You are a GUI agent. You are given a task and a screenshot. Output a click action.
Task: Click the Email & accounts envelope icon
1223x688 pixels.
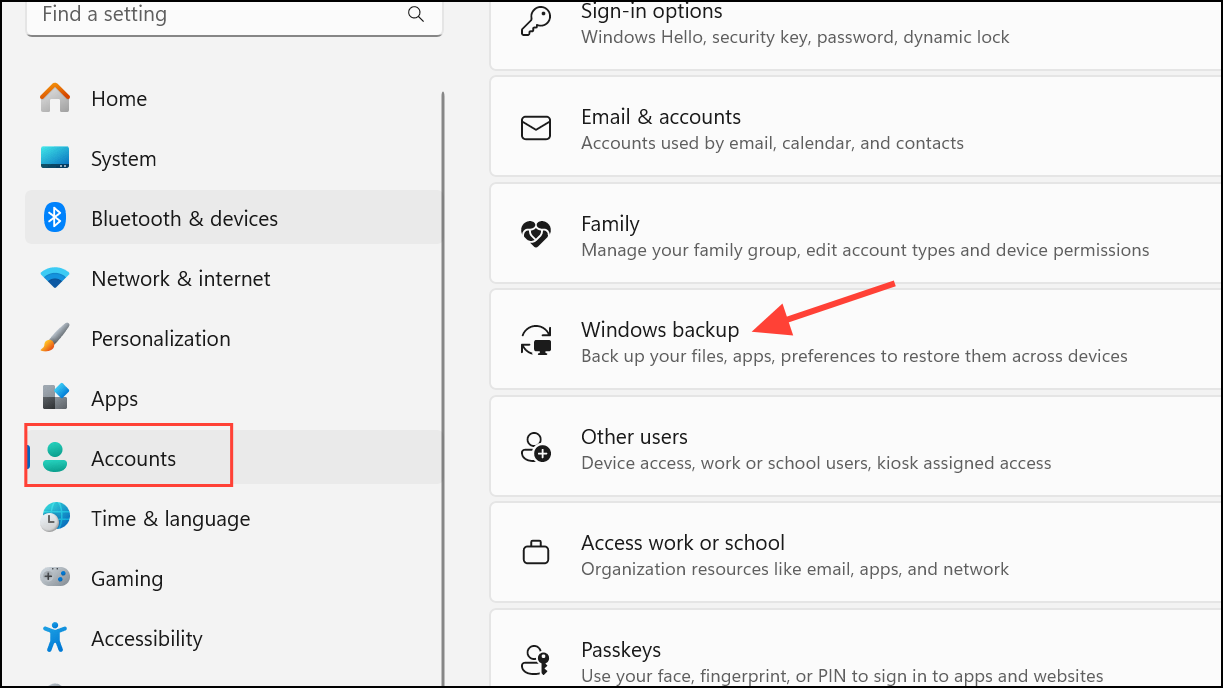click(x=536, y=127)
